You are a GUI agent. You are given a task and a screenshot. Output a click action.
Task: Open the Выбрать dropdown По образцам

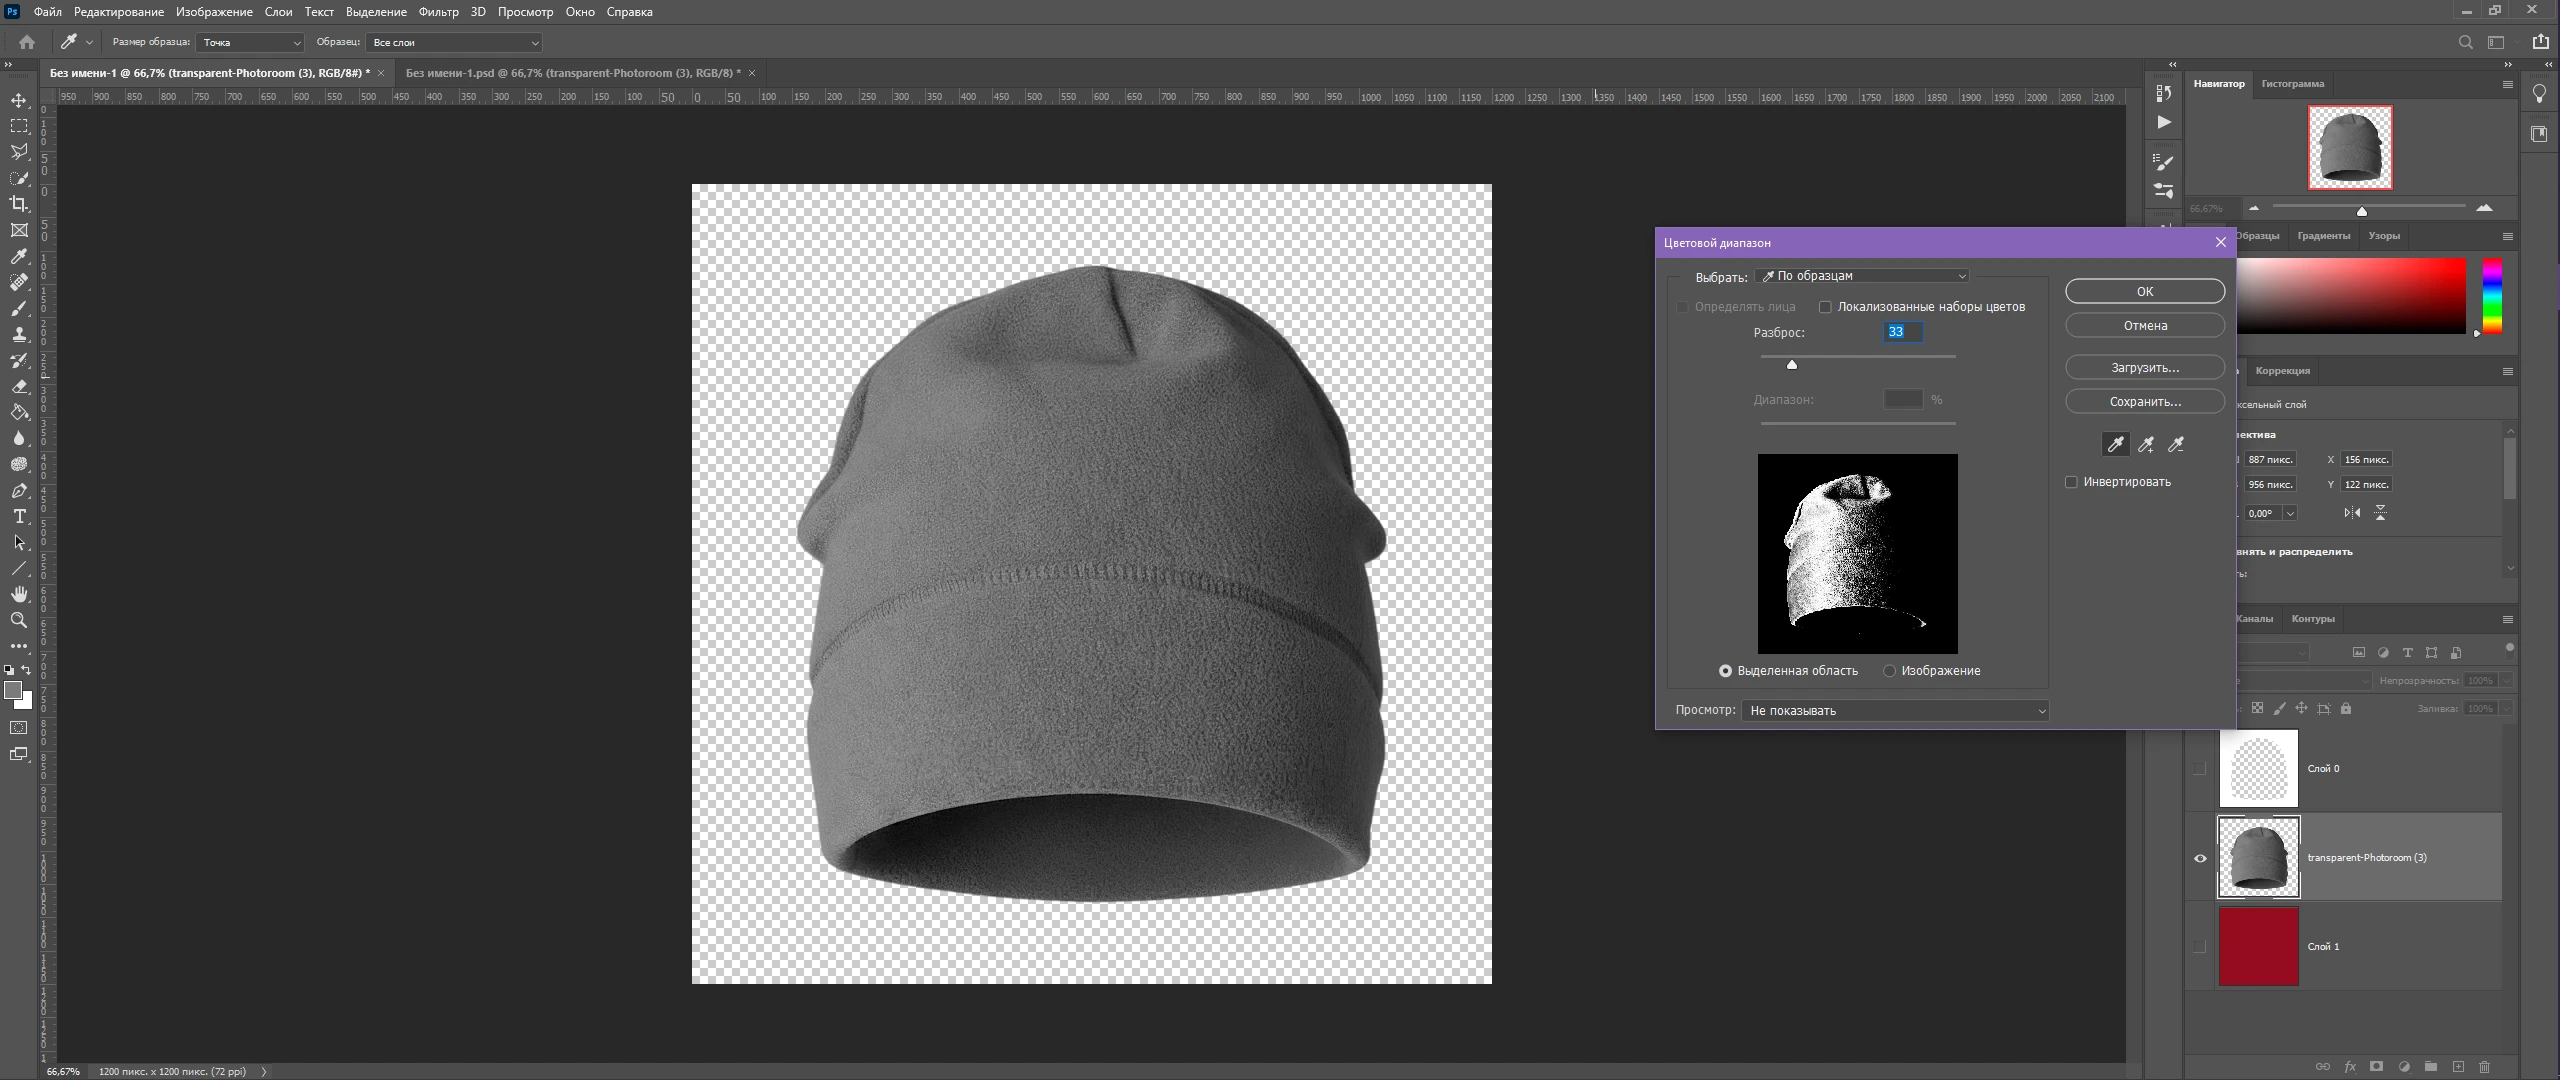1862,276
